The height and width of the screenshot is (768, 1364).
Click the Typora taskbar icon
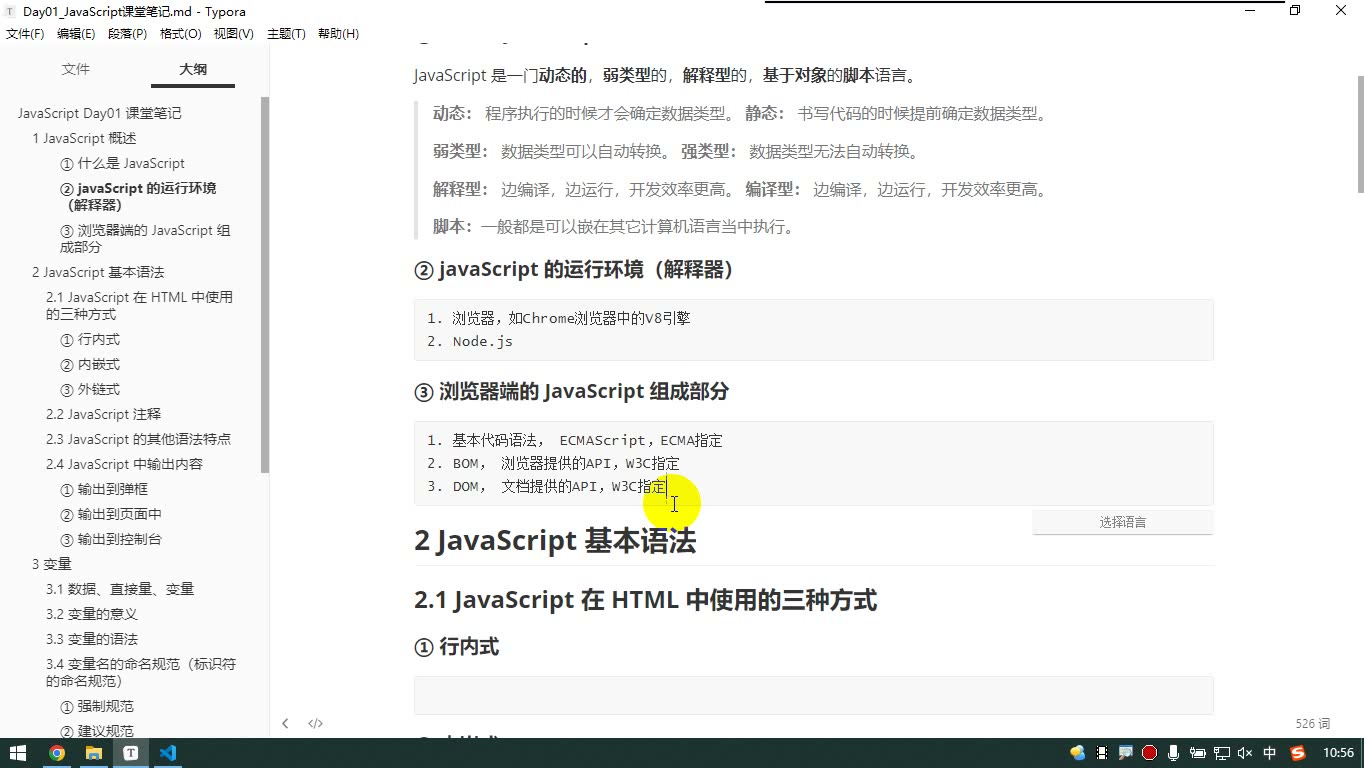pyautogui.click(x=131, y=753)
